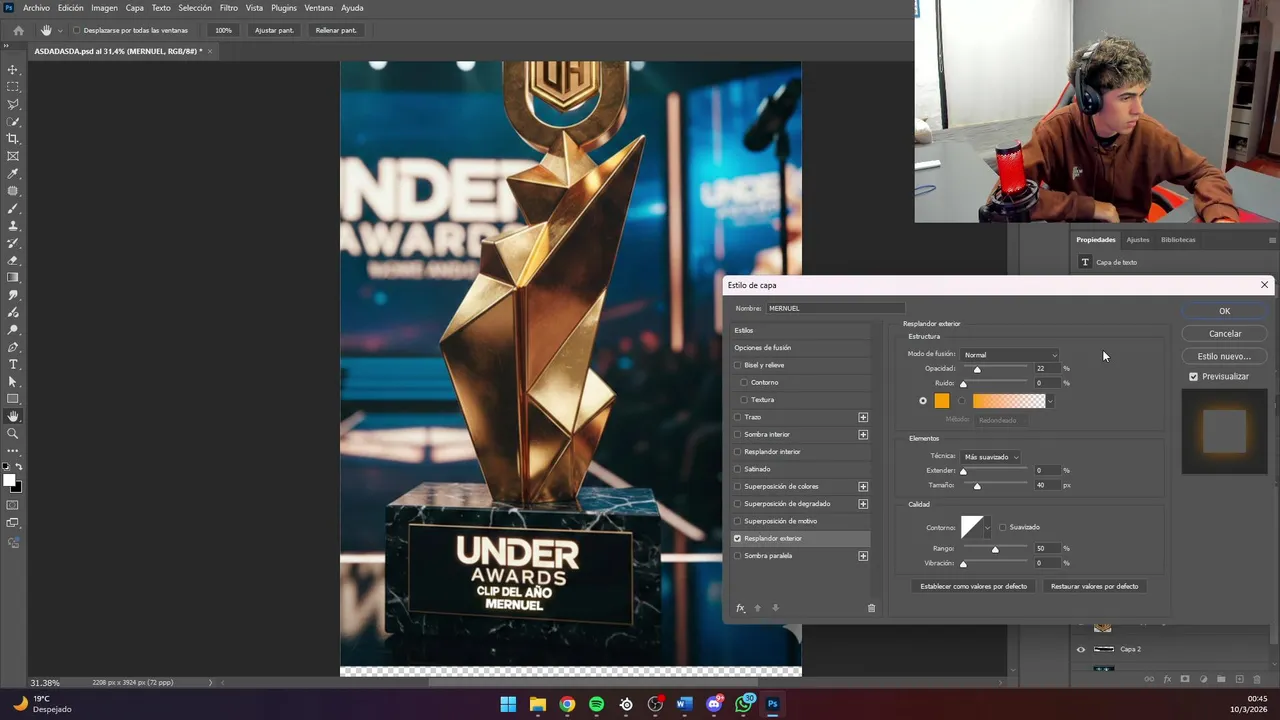1280x720 pixels.
Task: Select the Rectangular Marquee tool
Action: point(13,87)
